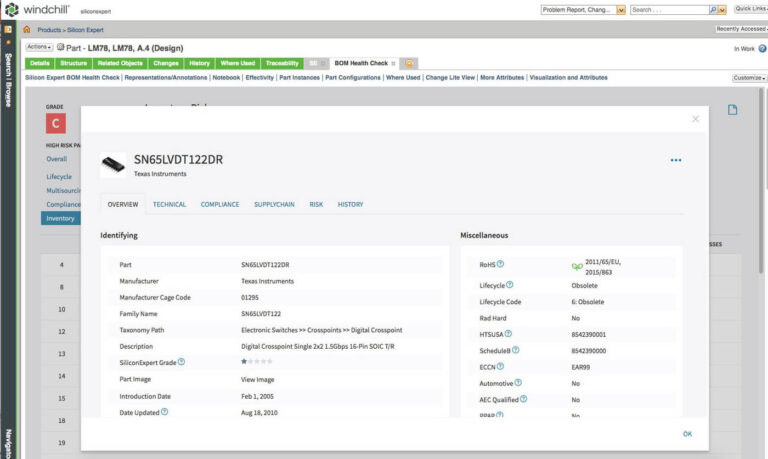Click the Automotive help info icon
The width and height of the screenshot is (768, 459).
click(518, 383)
